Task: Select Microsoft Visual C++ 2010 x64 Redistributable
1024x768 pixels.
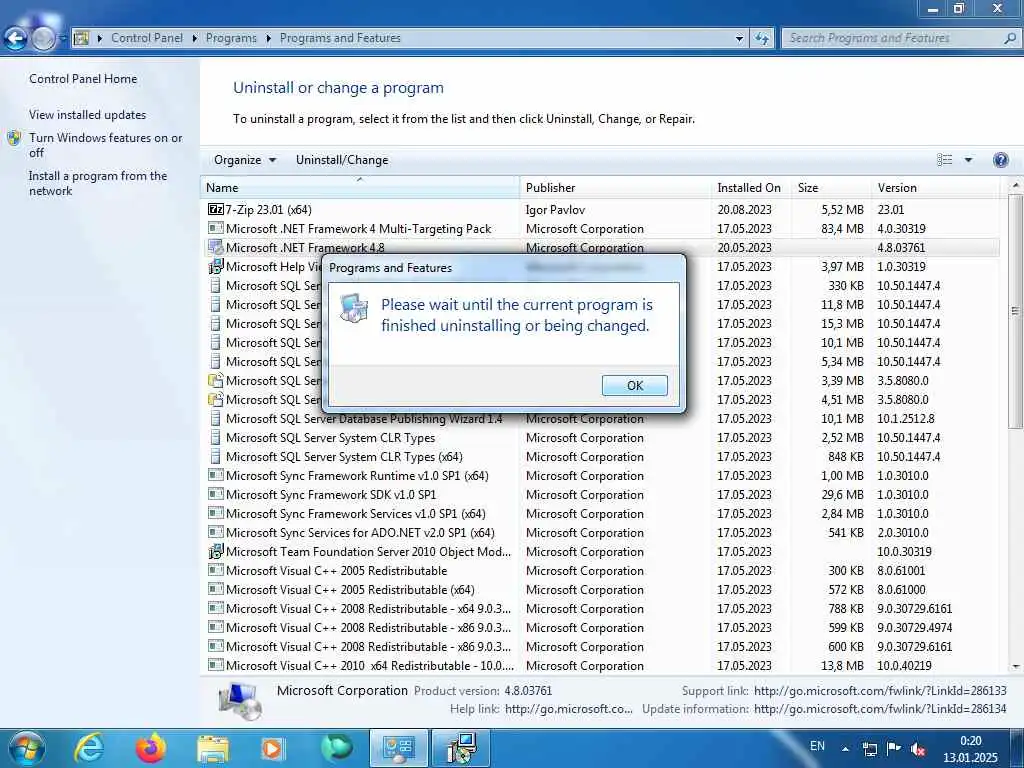Action: (370, 665)
